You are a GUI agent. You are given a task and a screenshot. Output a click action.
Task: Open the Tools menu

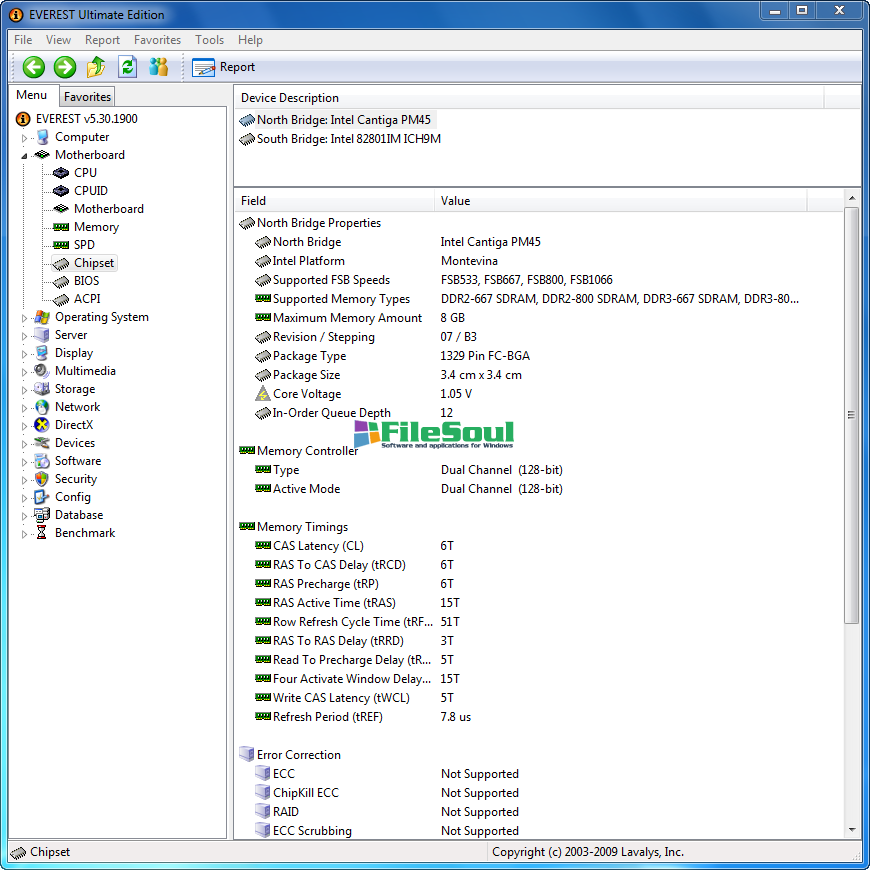(x=209, y=40)
